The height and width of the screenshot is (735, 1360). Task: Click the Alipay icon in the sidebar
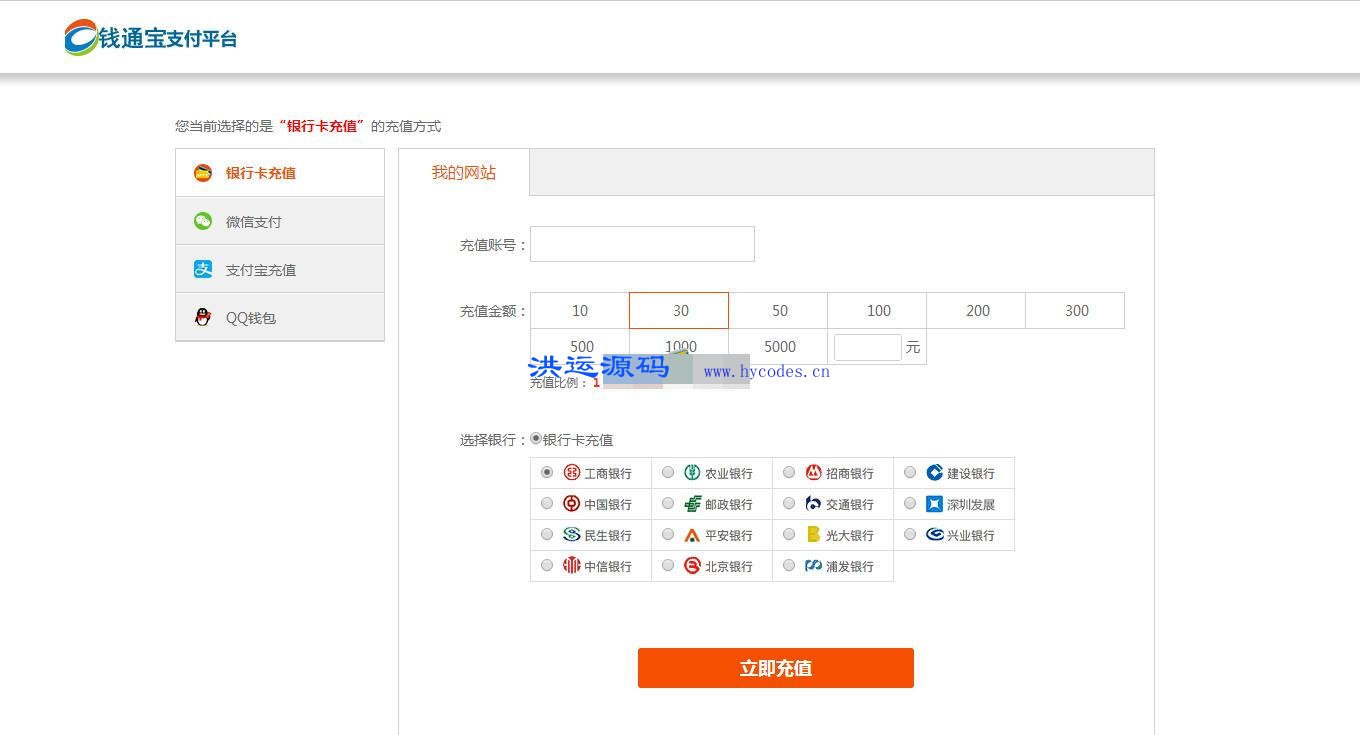203,269
